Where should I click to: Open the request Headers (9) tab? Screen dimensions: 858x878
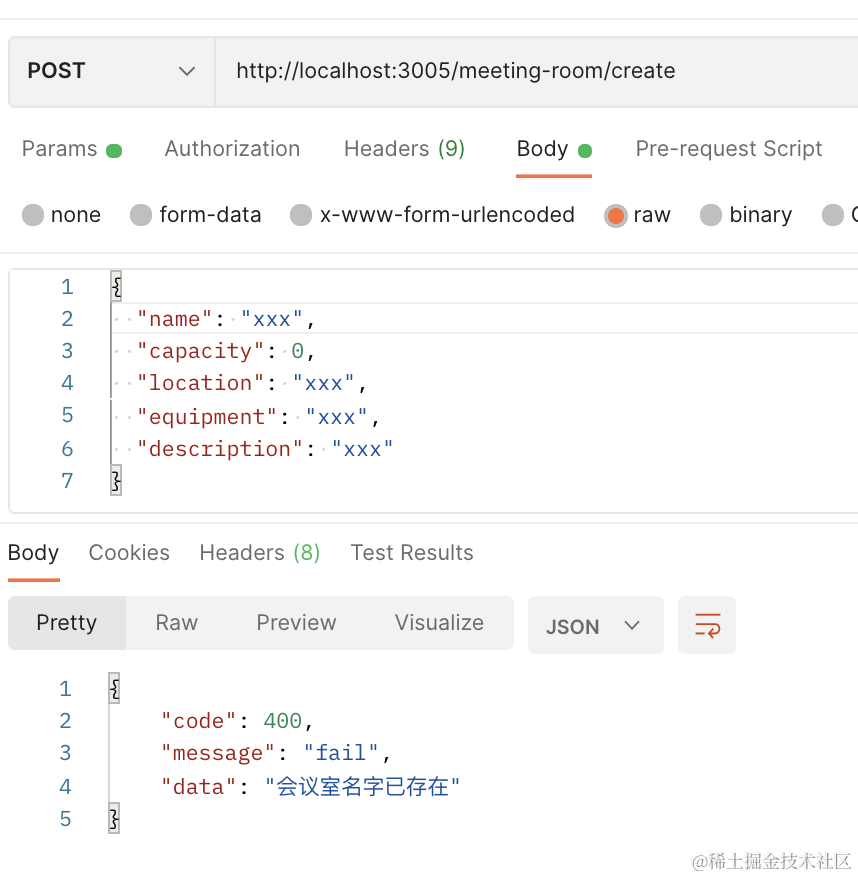[404, 149]
